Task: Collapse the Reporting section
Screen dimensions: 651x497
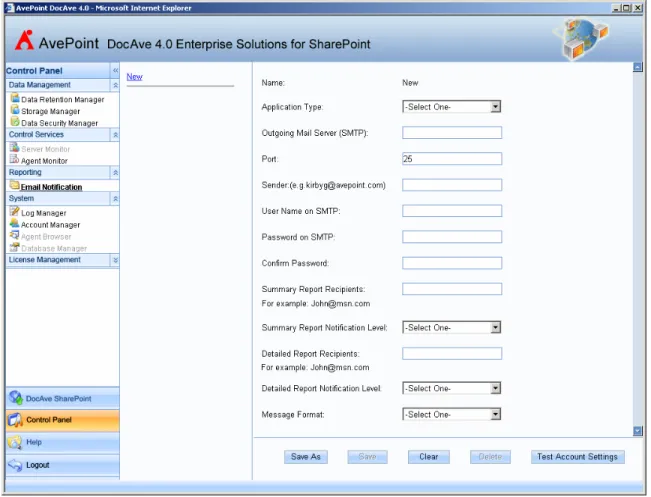Action: [115, 172]
